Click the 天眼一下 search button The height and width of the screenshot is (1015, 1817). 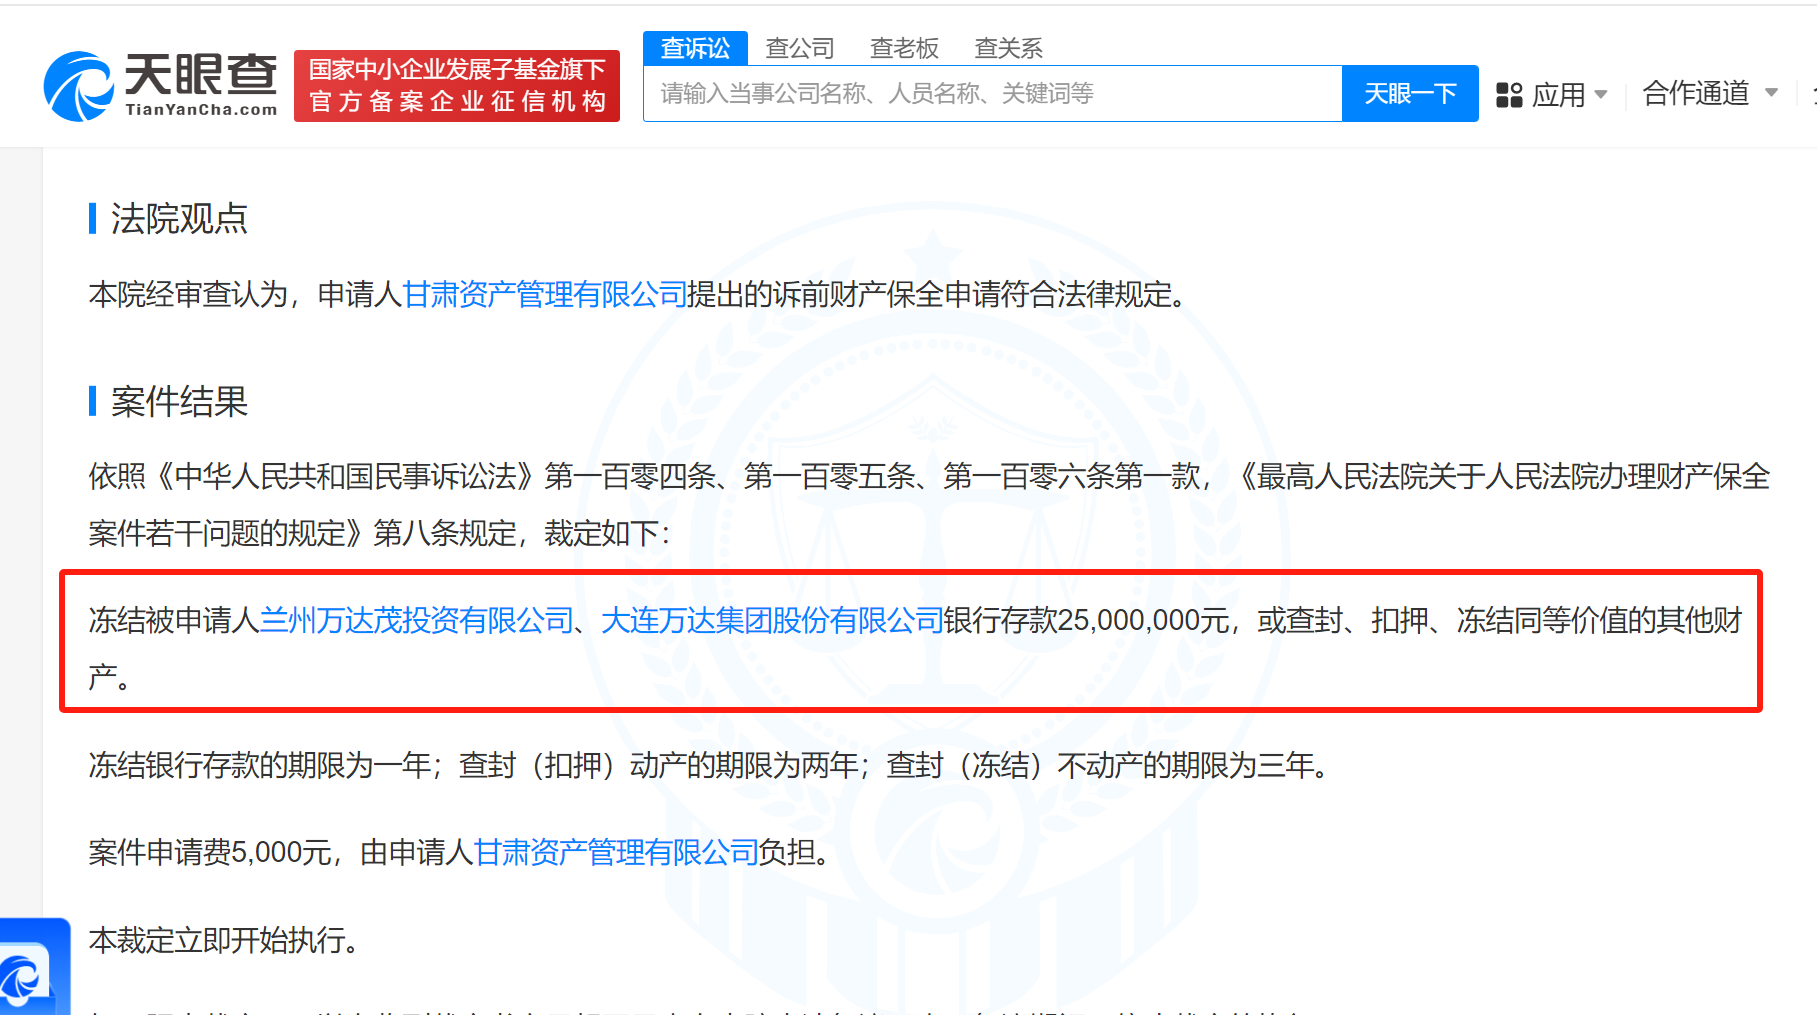(x=1410, y=94)
